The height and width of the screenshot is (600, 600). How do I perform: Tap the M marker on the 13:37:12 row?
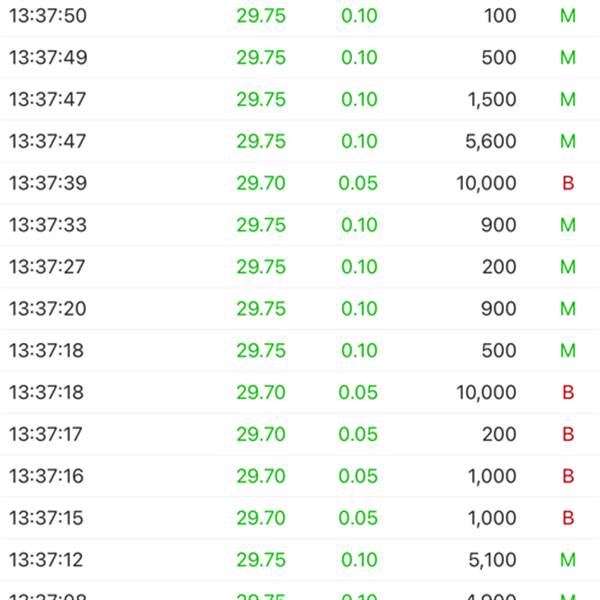pyautogui.click(x=568, y=559)
